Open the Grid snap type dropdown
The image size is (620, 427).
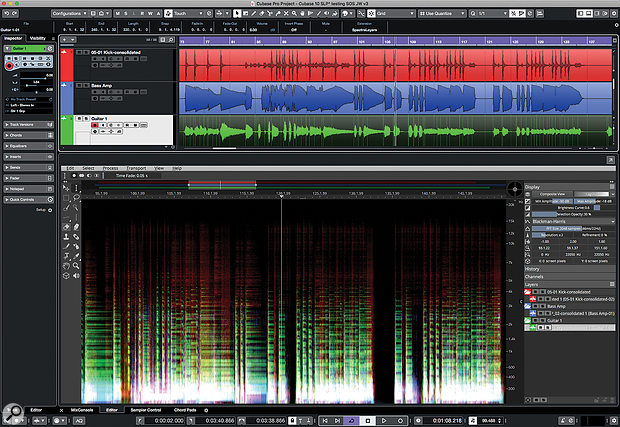coord(395,13)
